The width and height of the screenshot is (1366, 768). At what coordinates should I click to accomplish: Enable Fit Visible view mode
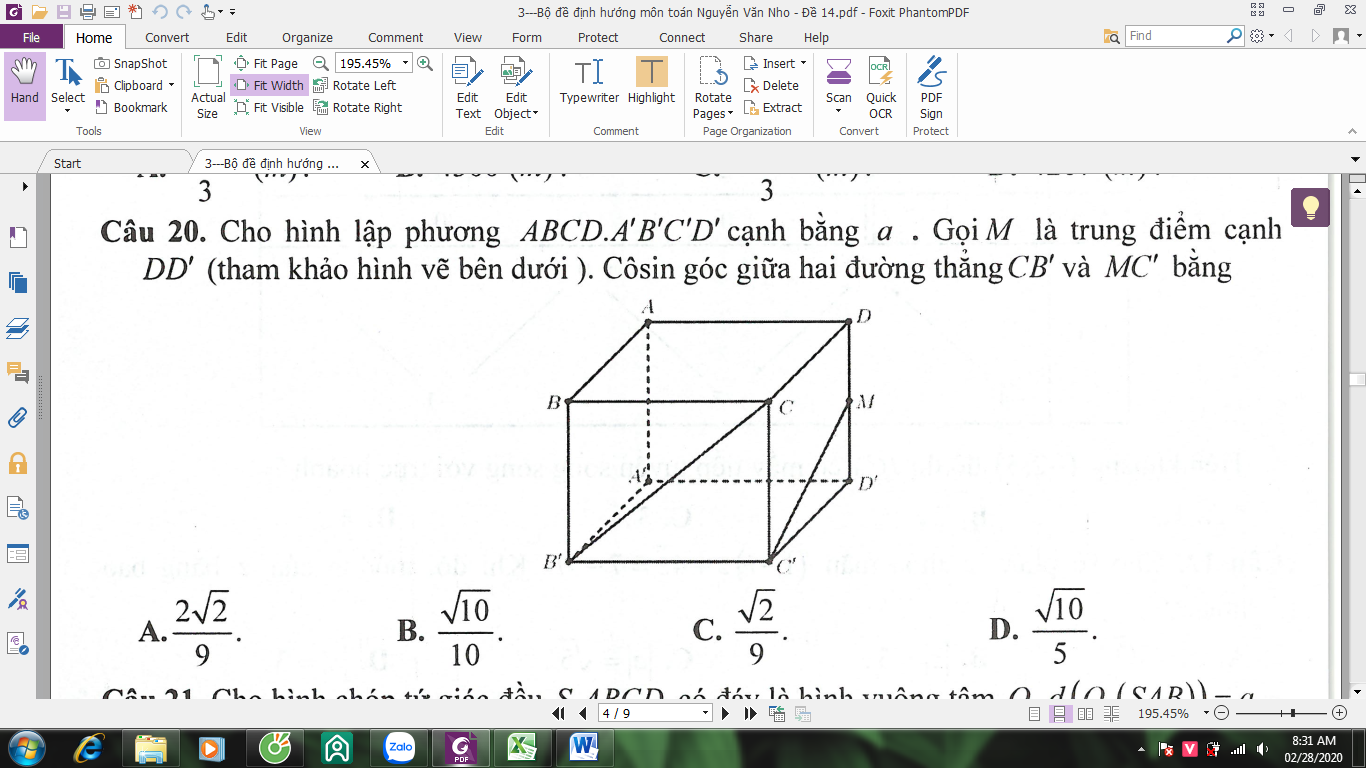[269, 108]
